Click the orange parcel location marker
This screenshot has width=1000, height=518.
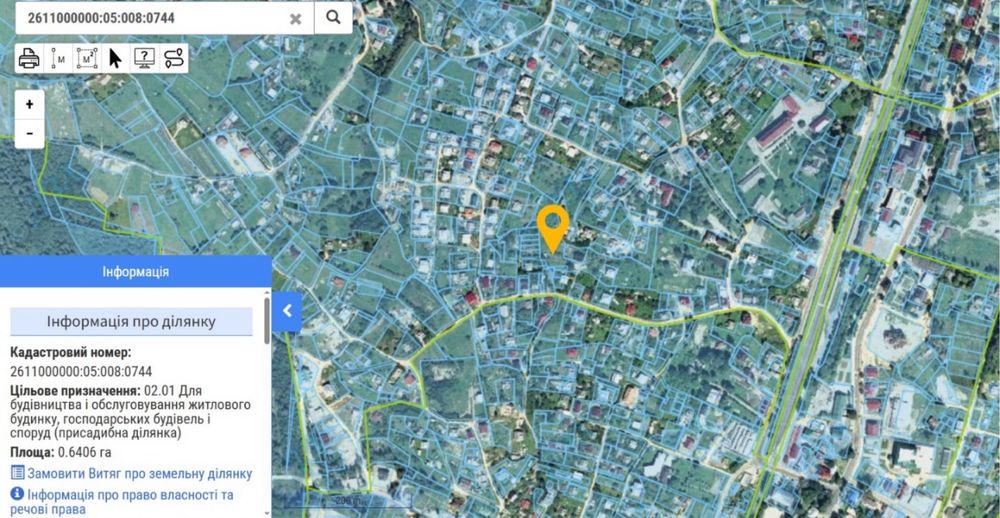pos(553,228)
